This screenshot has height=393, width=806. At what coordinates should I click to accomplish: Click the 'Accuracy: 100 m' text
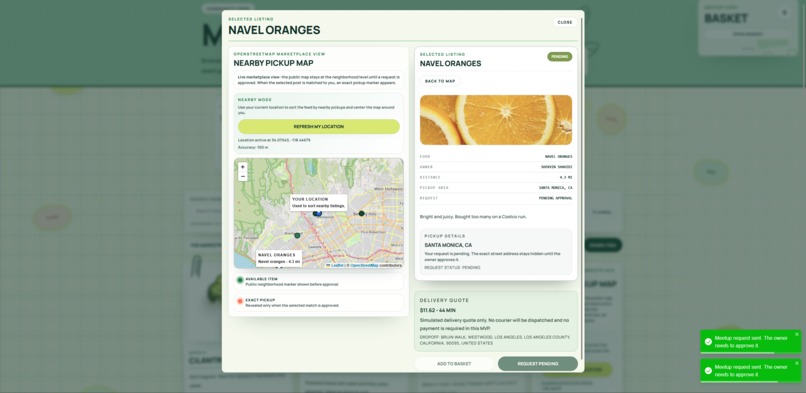point(253,147)
